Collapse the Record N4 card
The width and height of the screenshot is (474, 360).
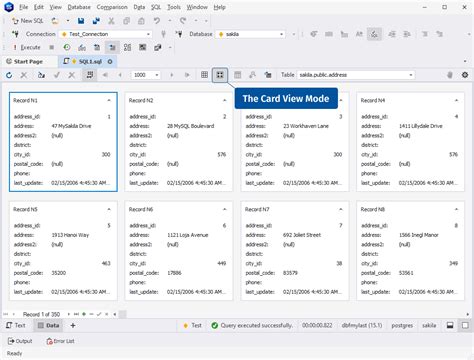click(456, 100)
